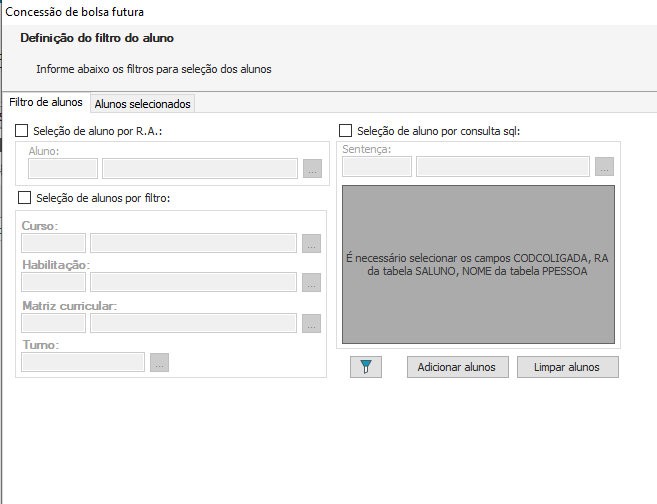657x504 pixels.
Task: Open the Turno lookup ellipsis button
Action: pyautogui.click(x=160, y=362)
